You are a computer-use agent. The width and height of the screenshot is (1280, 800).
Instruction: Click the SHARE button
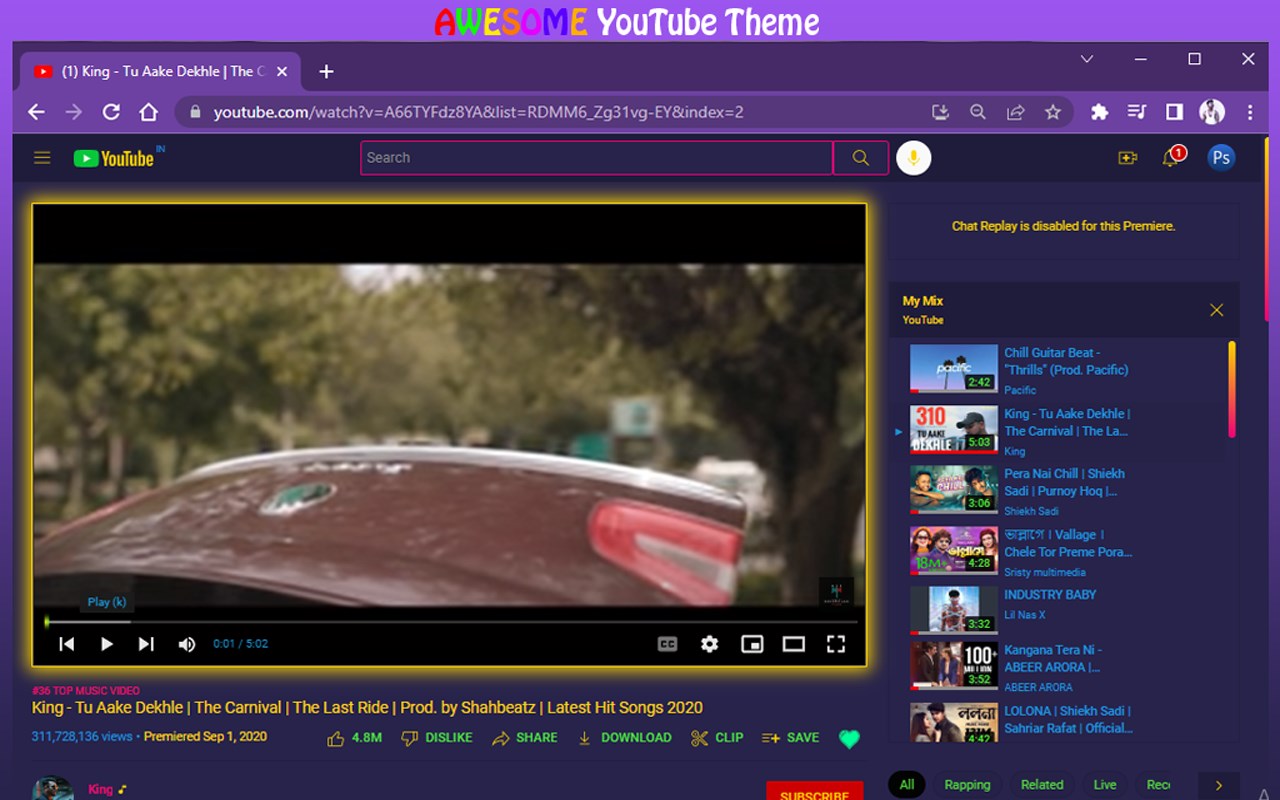[x=525, y=738]
